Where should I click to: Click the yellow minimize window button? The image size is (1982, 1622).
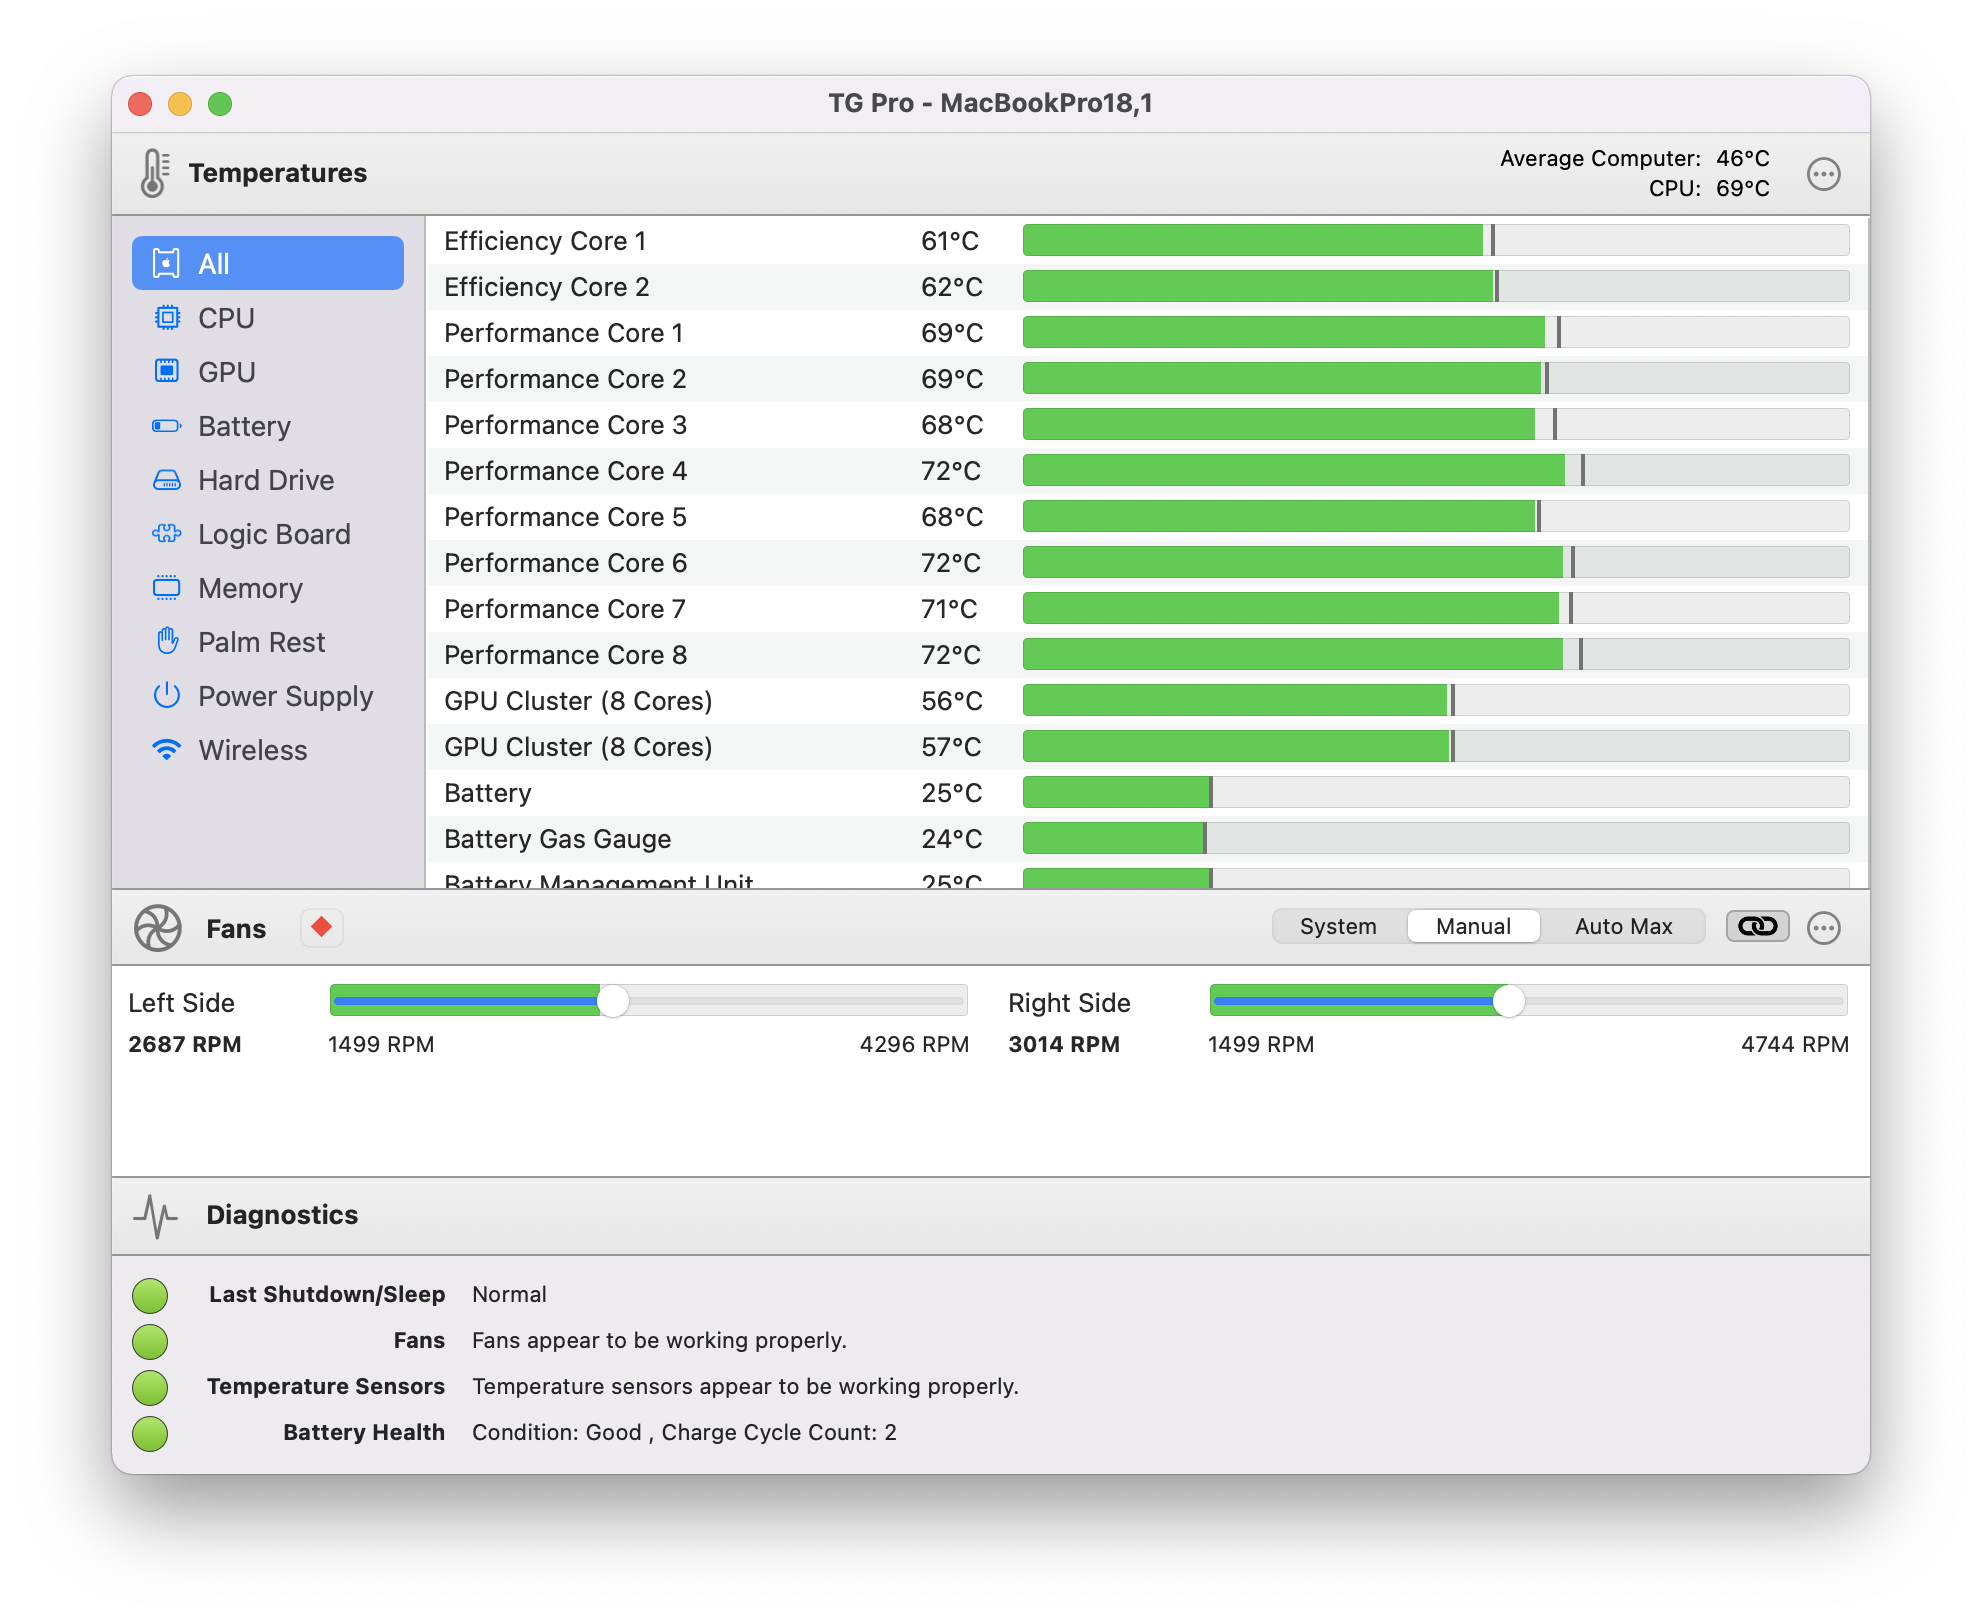(x=180, y=104)
